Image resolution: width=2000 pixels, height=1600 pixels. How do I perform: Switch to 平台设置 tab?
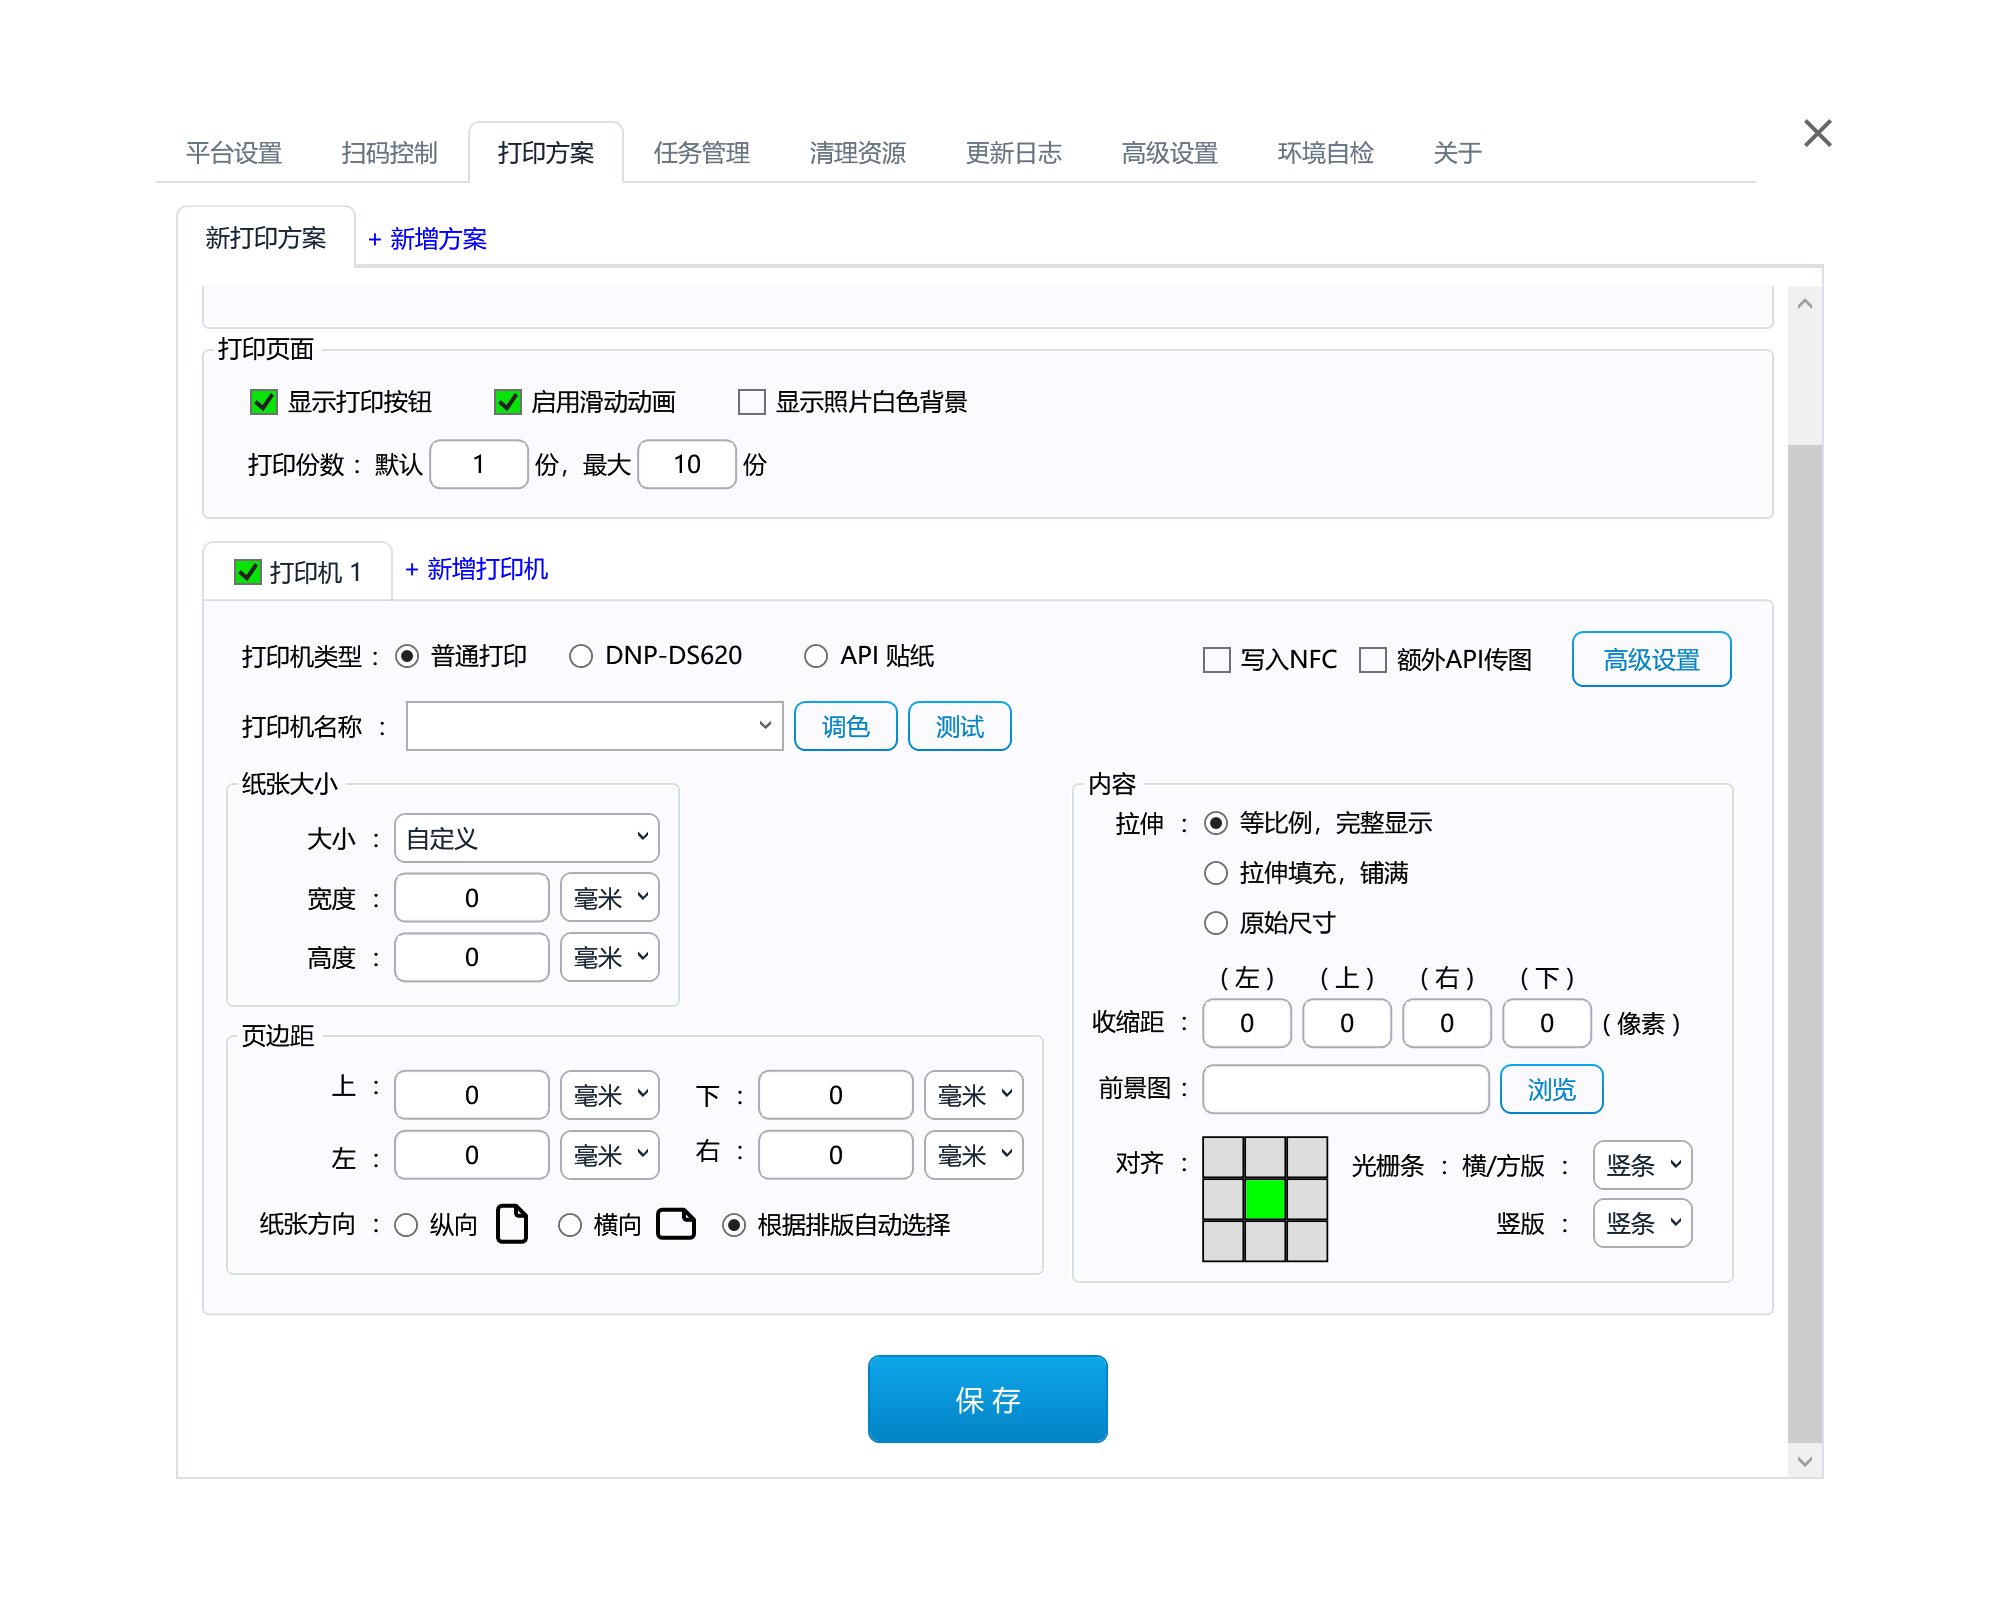(234, 153)
